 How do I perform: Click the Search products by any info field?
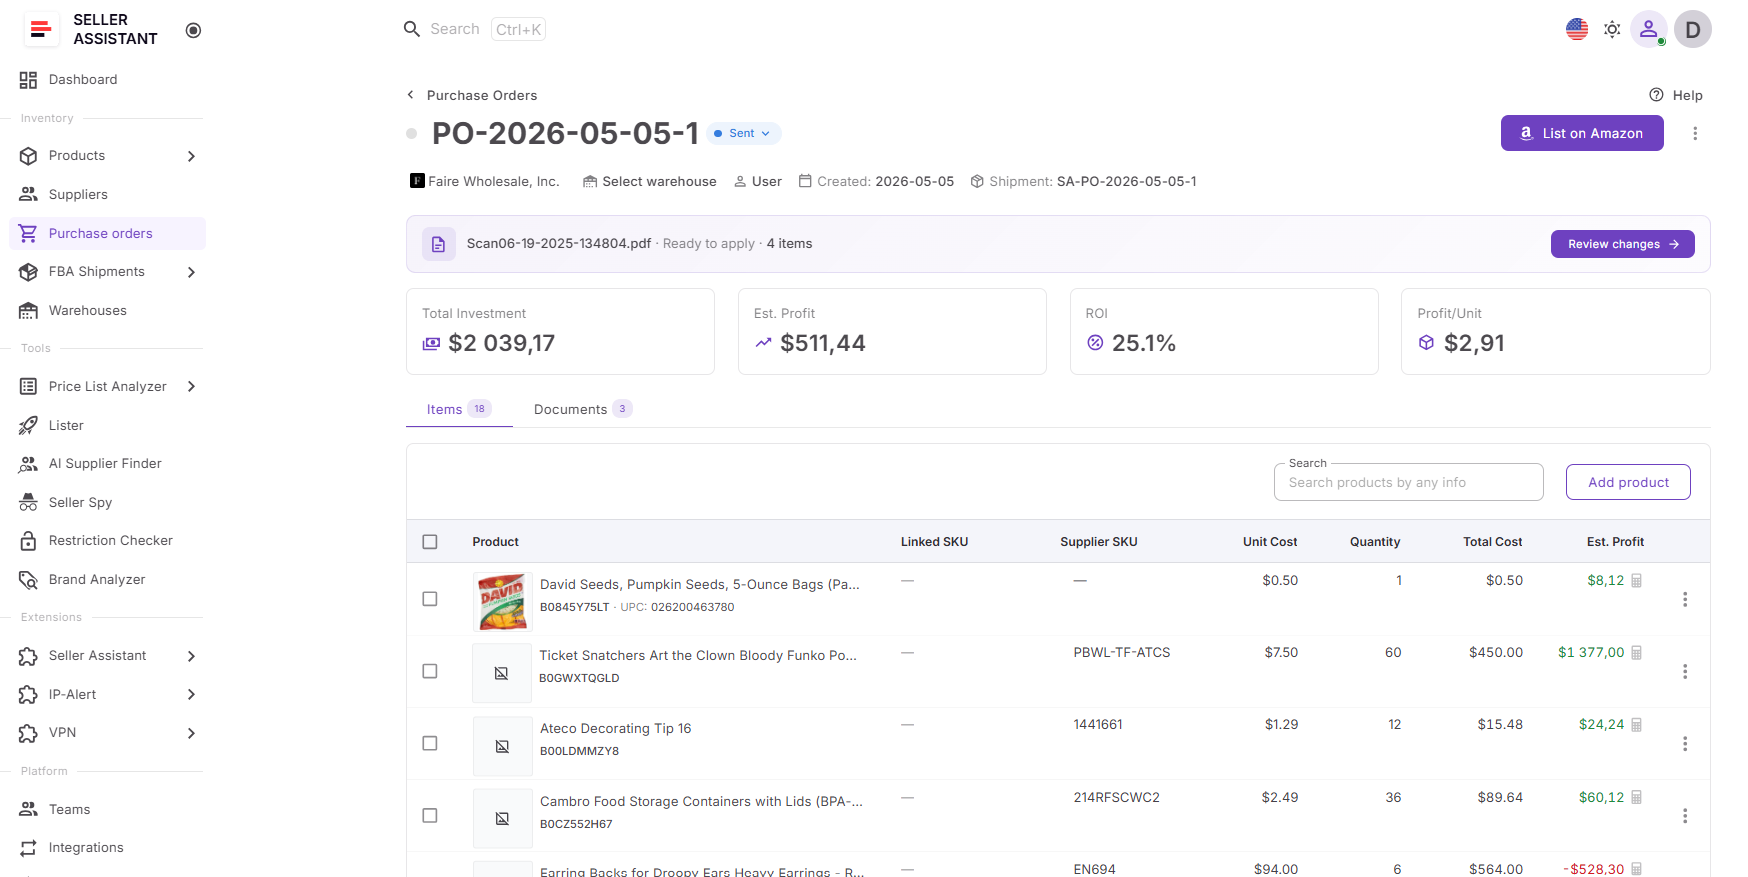click(1408, 482)
